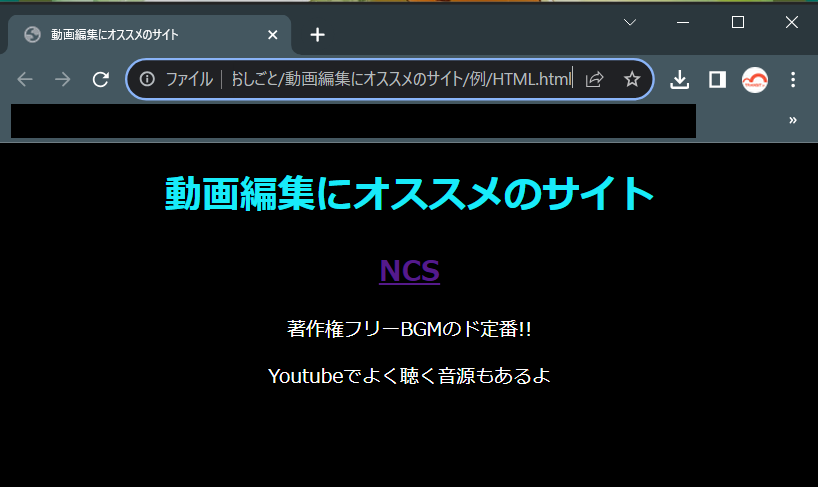Bookmark this page with the star icon
Screen dimensions: 818x487
(632, 80)
